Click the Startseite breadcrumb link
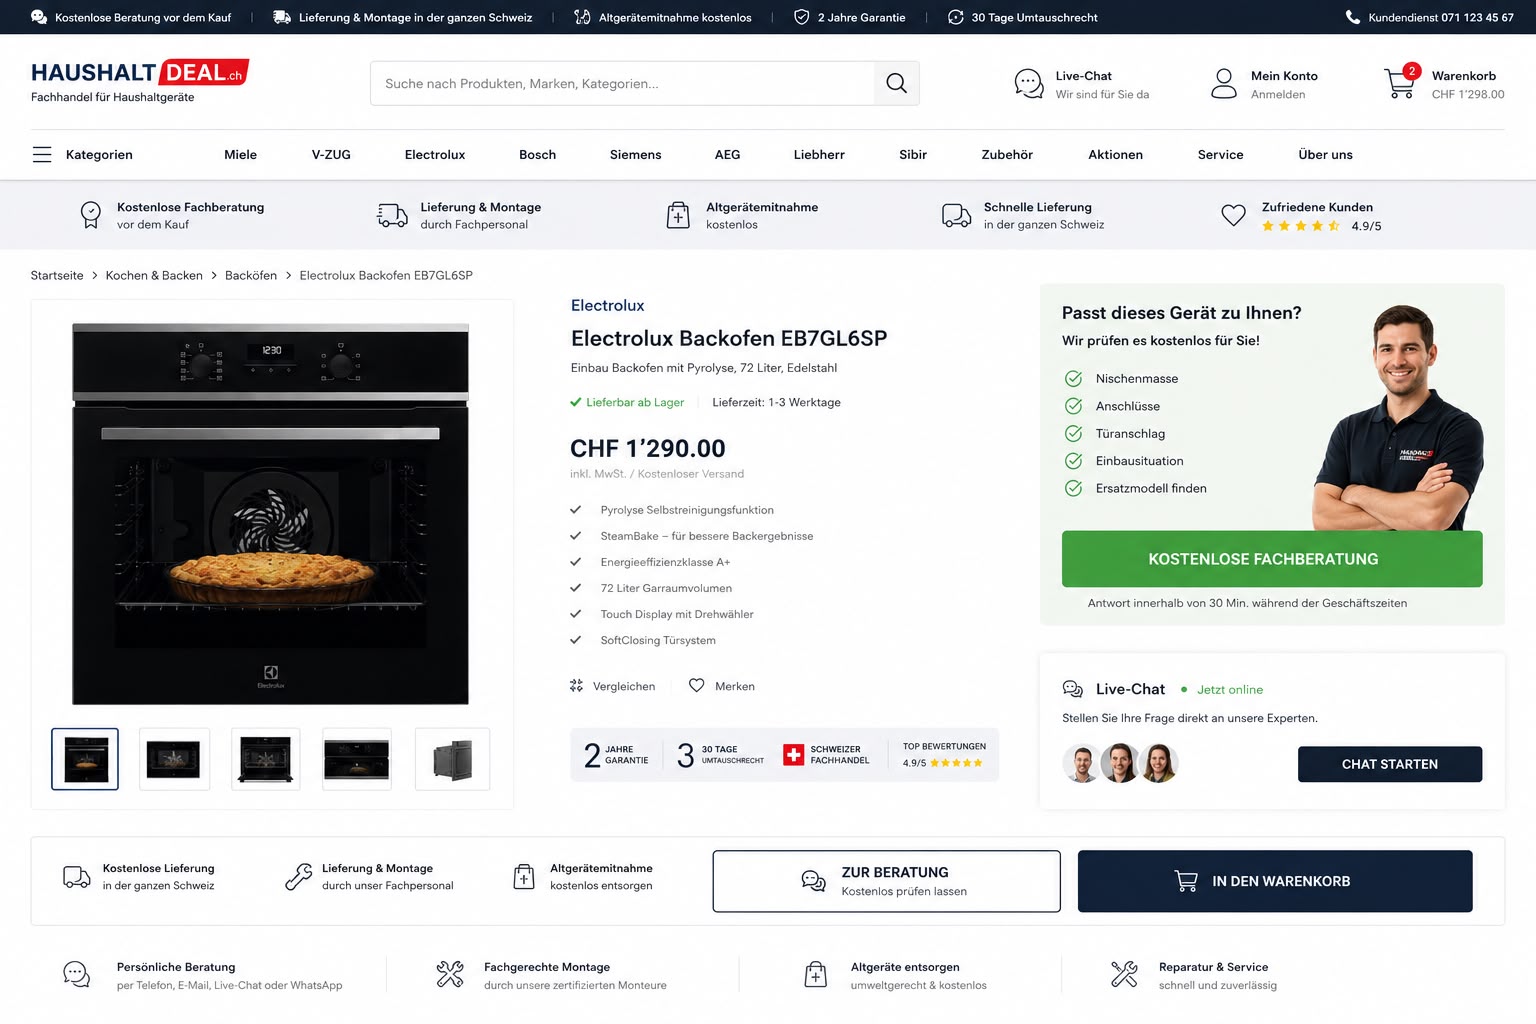The height and width of the screenshot is (1024, 1536). (57, 275)
